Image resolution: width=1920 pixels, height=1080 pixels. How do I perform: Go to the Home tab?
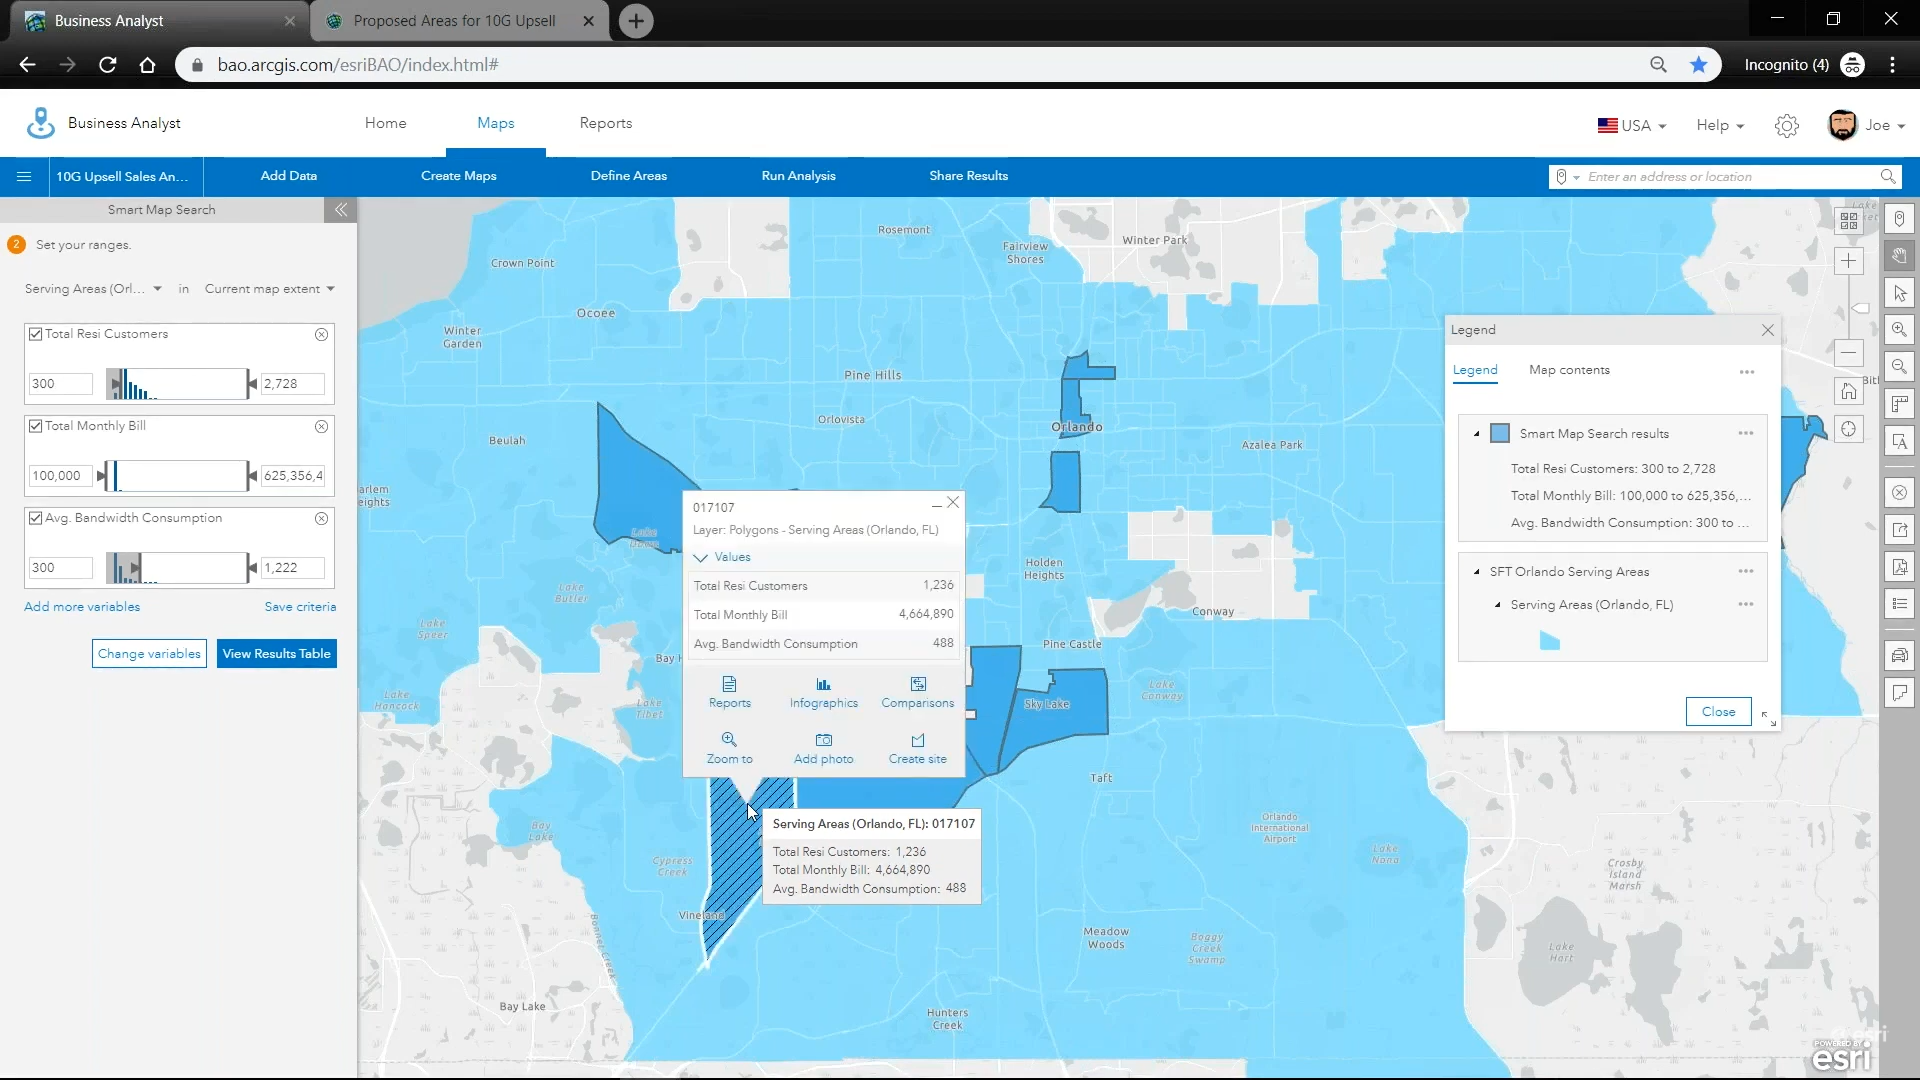click(x=385, y=123)
